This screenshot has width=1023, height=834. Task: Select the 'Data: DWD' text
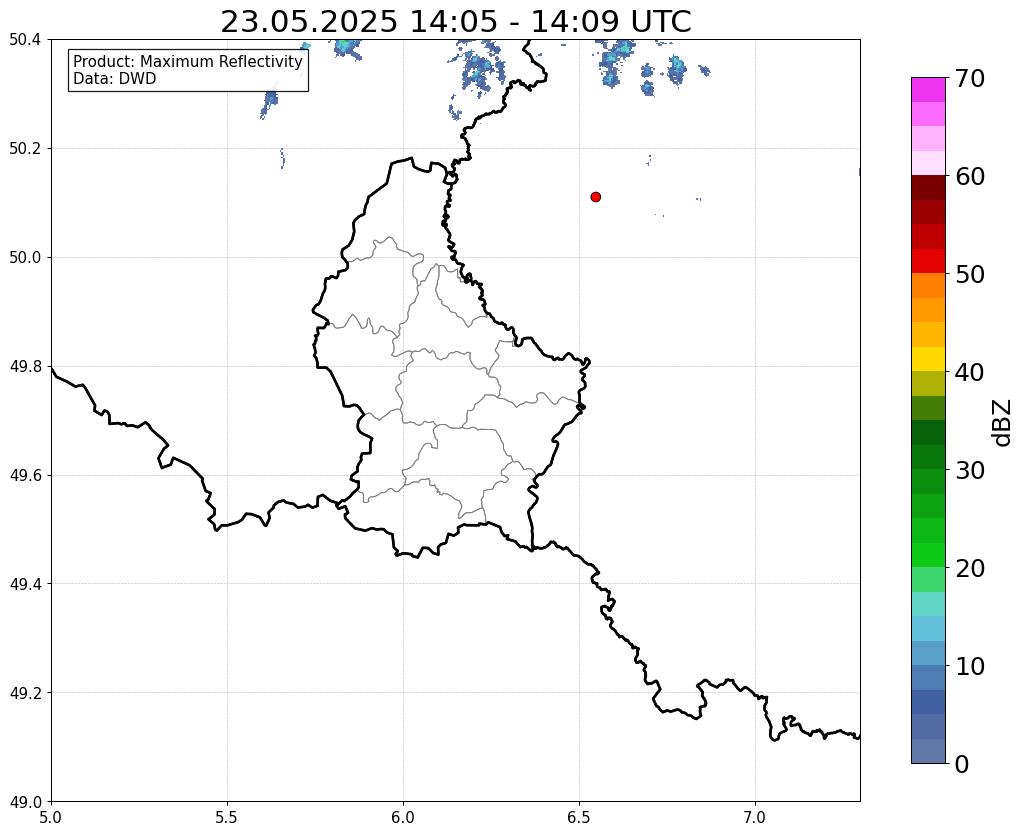(x=115, y=79)
